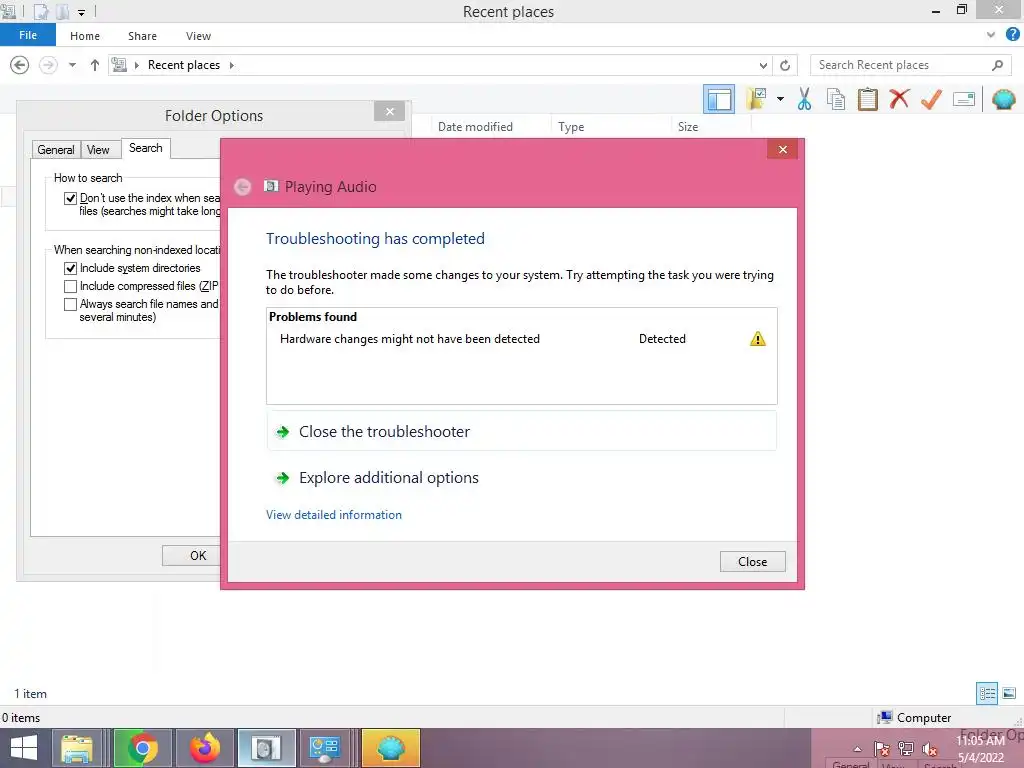Click the Paste clipboard icon
Image resolution: width=1024 pixels, height=768 pixels.
pos(867,99)
